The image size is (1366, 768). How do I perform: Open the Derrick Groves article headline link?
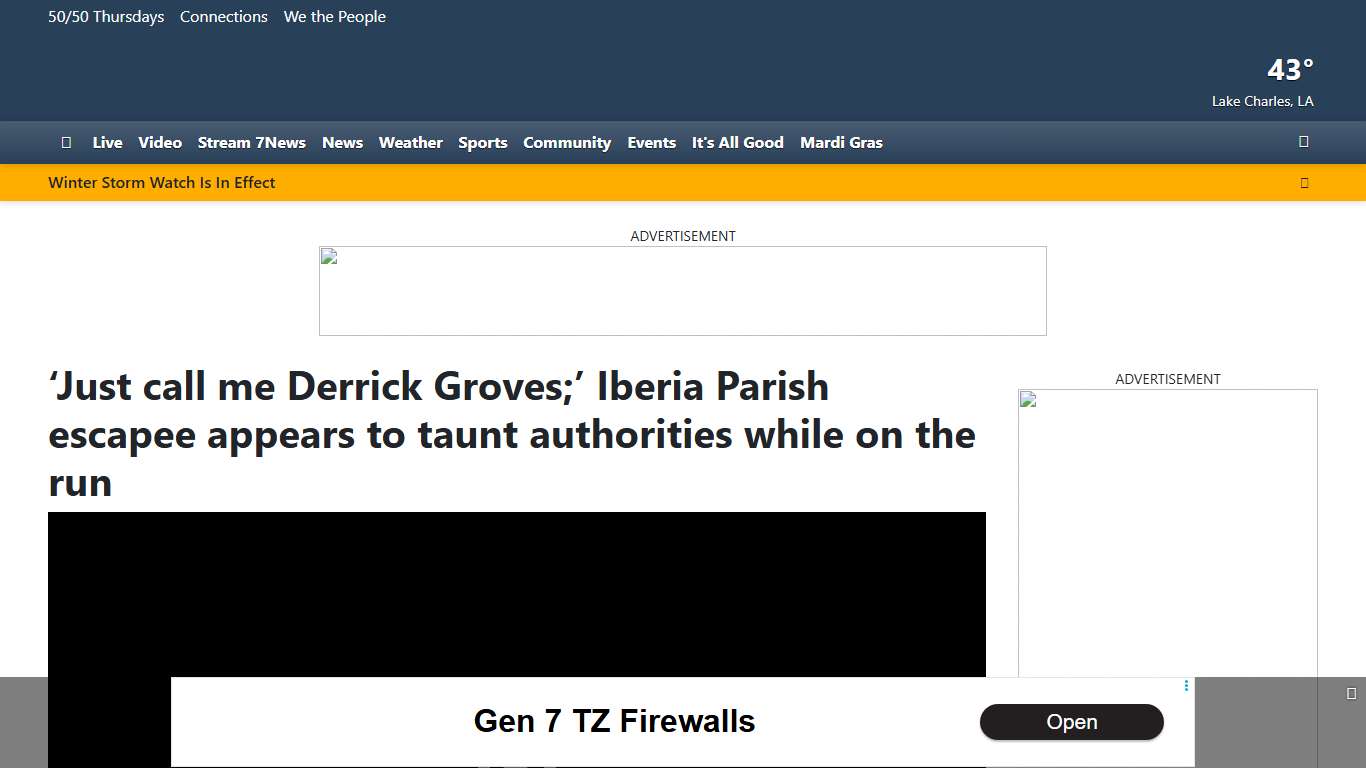[512, 434]
